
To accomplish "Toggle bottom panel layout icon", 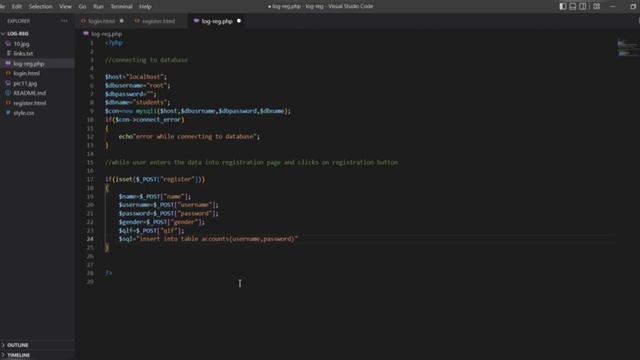I will [x=573, y=6].
